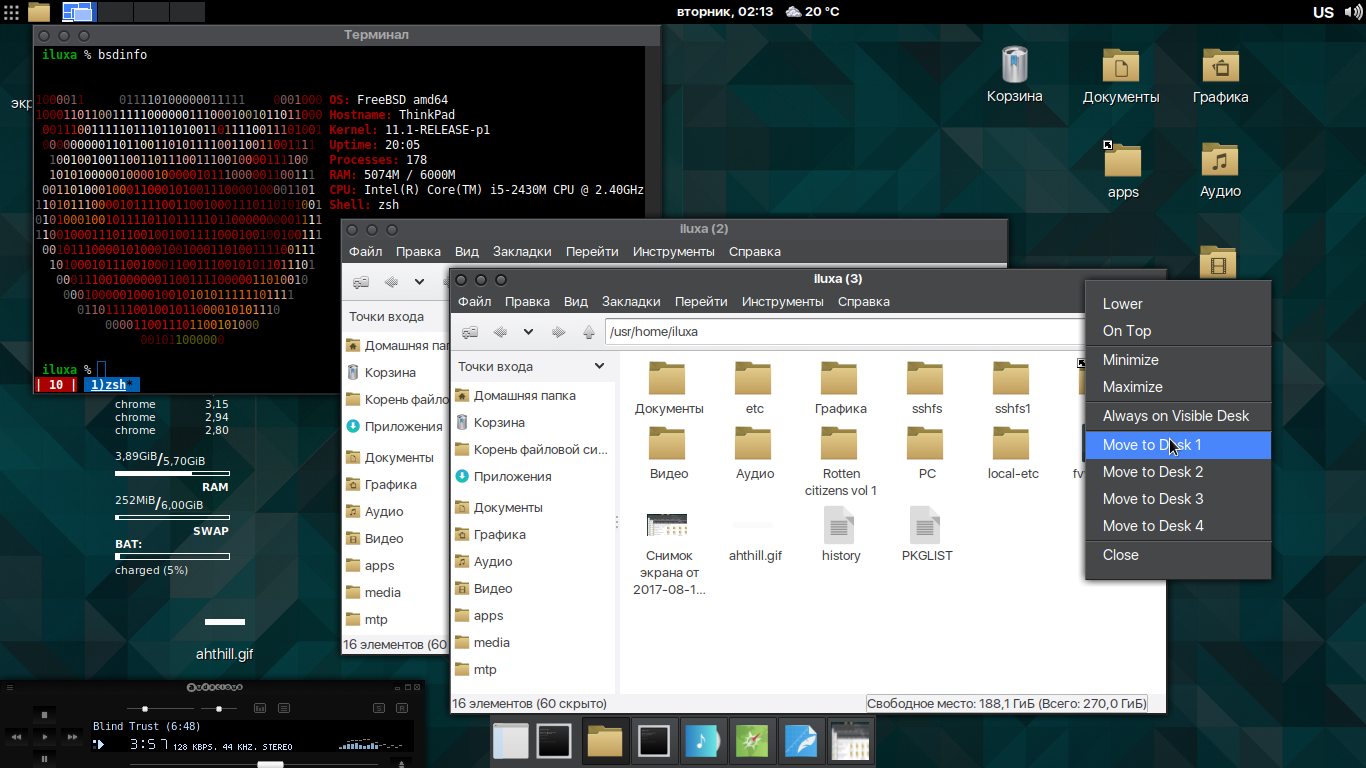
Task: Toggle the equalizer button in Audacious
Action: point(260,708)
